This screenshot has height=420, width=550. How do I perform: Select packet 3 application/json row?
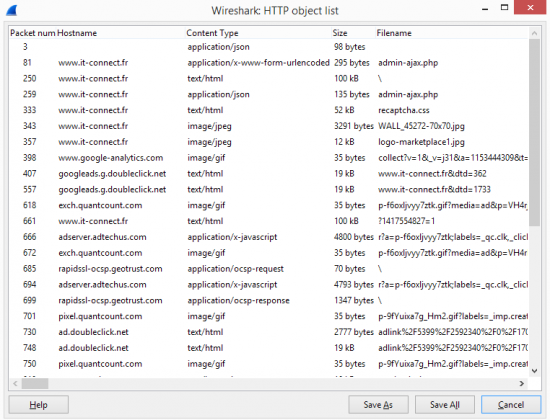pyautogui.click(x=268, y=47)
